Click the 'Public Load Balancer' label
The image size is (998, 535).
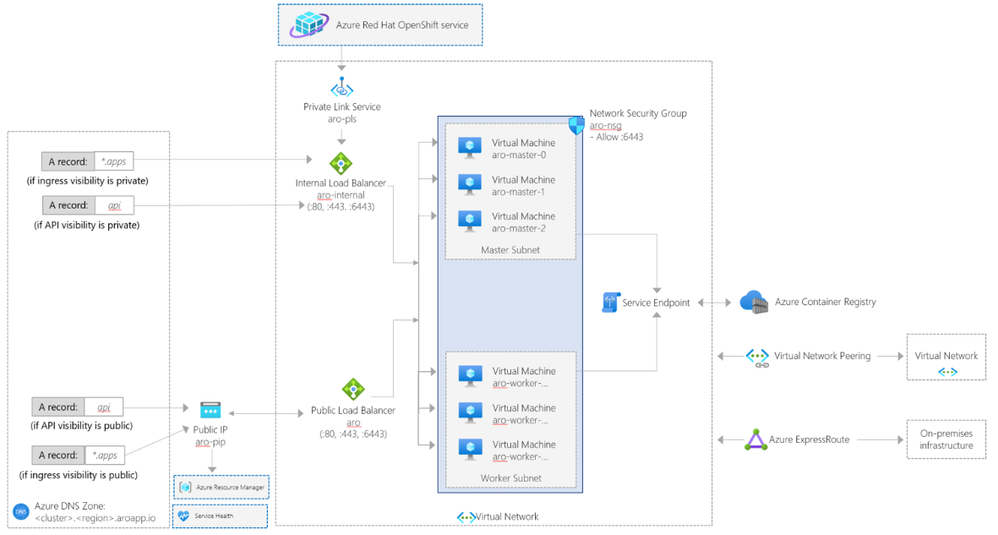[x=353, y=410]
